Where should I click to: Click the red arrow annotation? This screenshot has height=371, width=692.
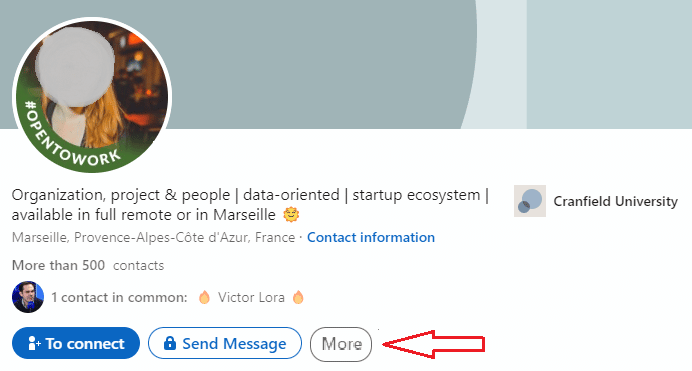pyautogui.click(x=434, y=344)
